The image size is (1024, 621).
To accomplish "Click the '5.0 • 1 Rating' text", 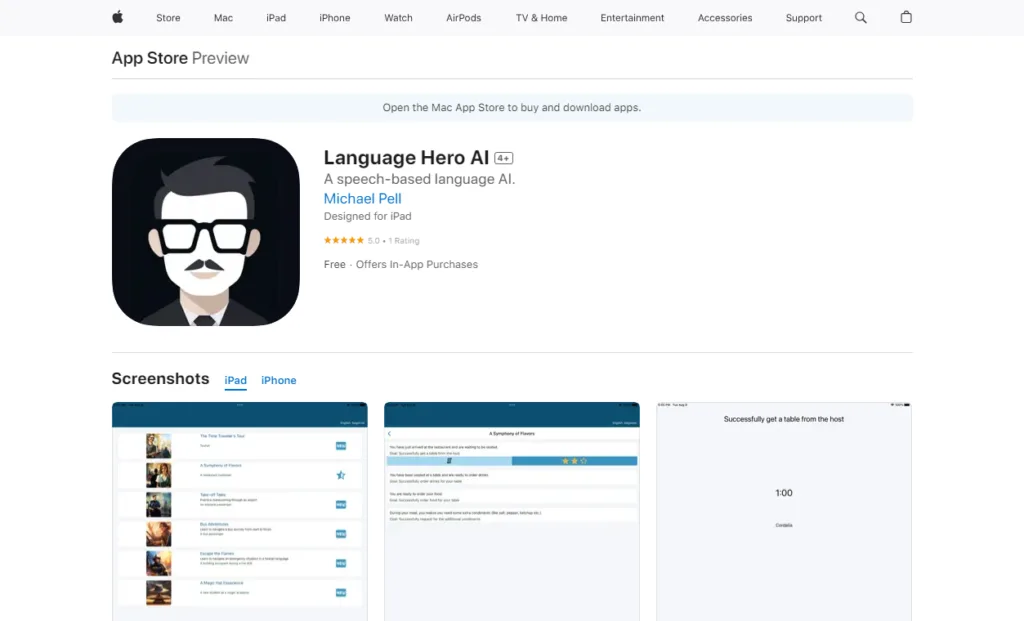I will 393,240.
